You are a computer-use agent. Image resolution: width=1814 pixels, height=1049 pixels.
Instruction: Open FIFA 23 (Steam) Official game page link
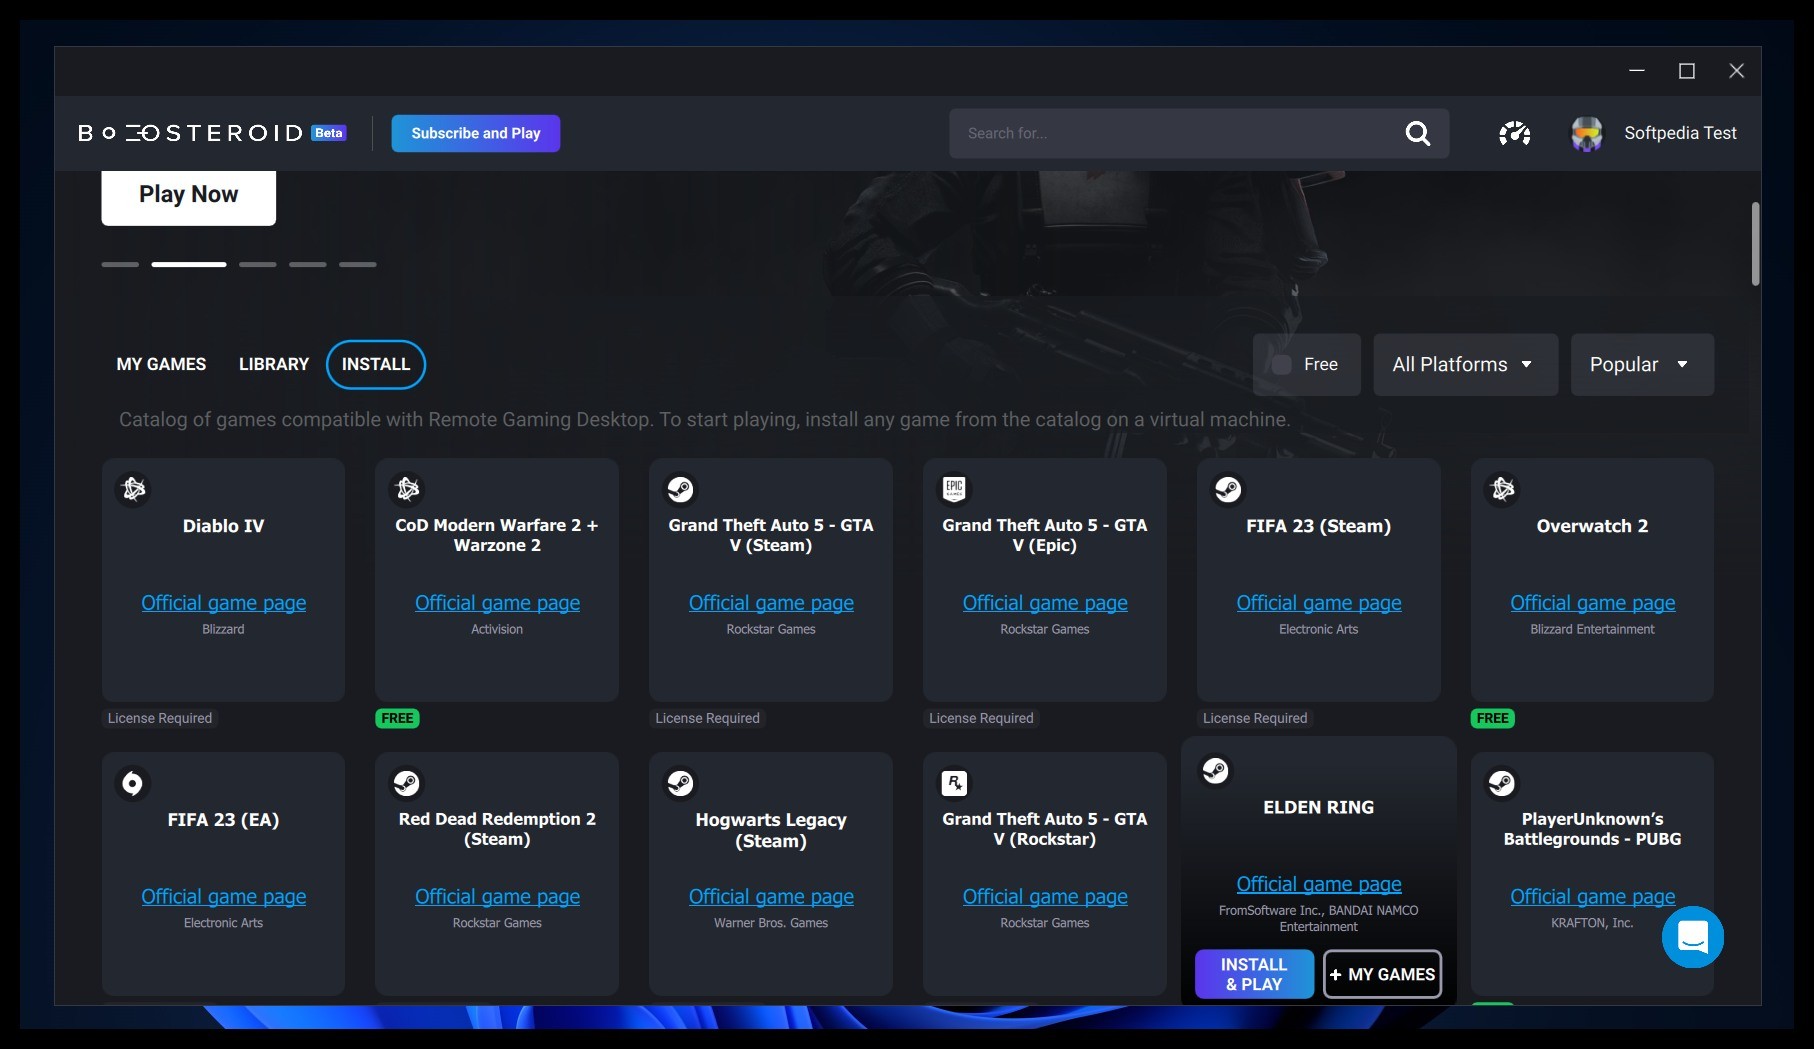[1319, 603]
